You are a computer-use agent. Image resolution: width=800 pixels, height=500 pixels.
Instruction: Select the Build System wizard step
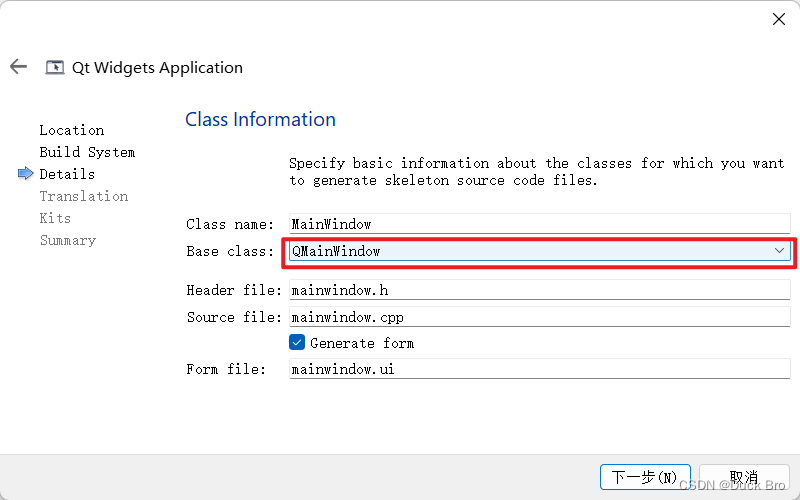click(87, 152)
